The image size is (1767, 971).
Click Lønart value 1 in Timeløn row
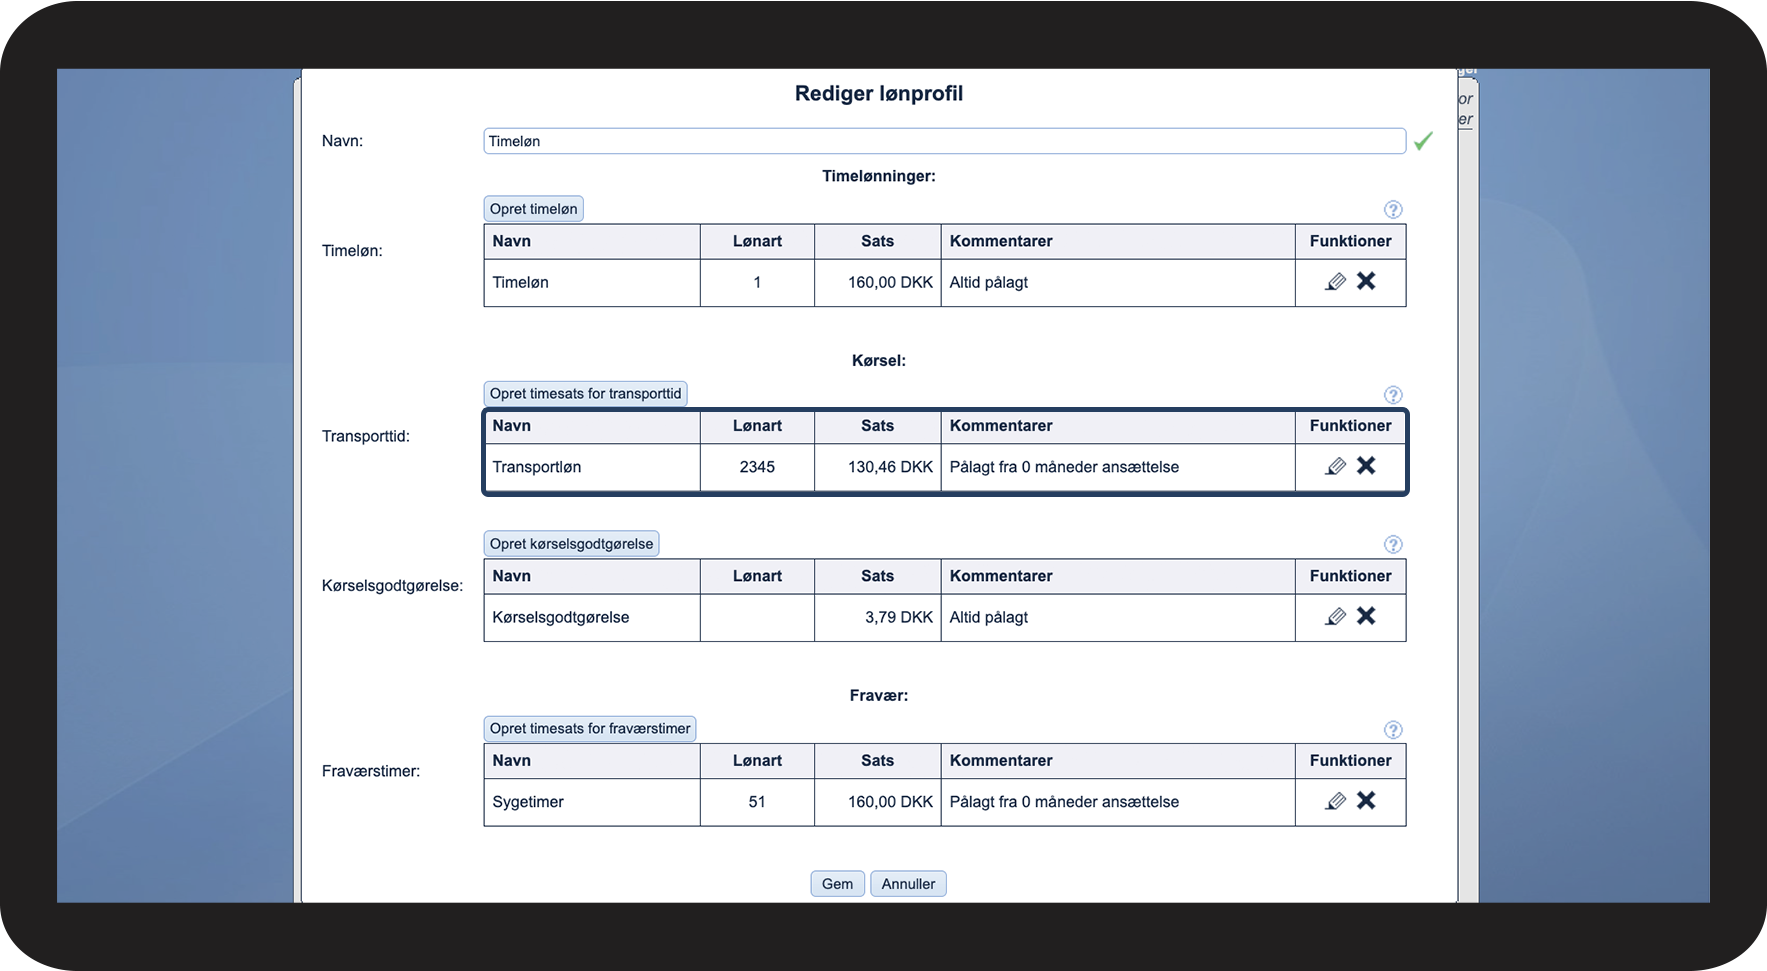coord(757,283)
